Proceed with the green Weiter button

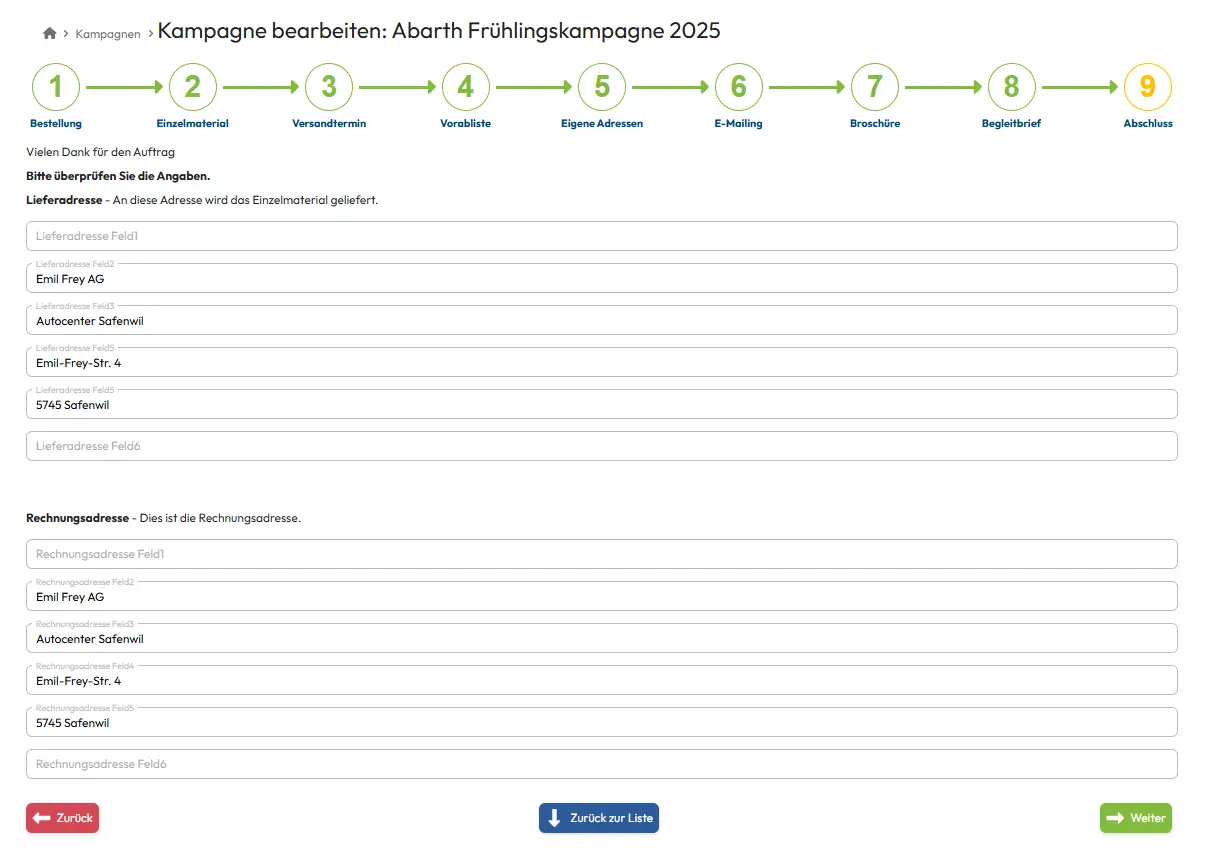pyautogui.click(x=1136, y=818)
